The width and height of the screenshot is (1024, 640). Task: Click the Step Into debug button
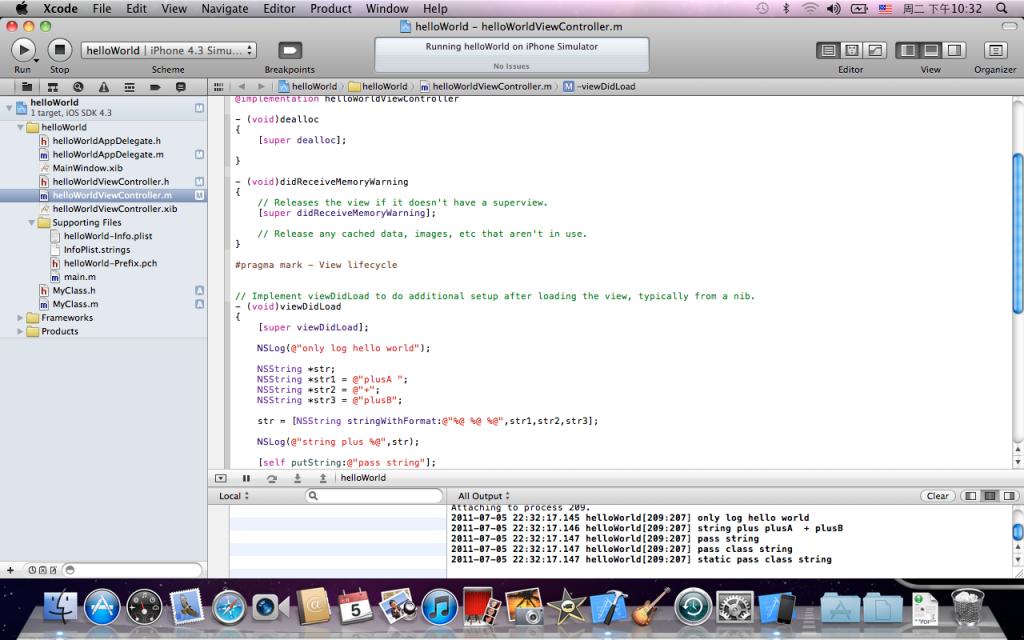[x=297, y=478]
